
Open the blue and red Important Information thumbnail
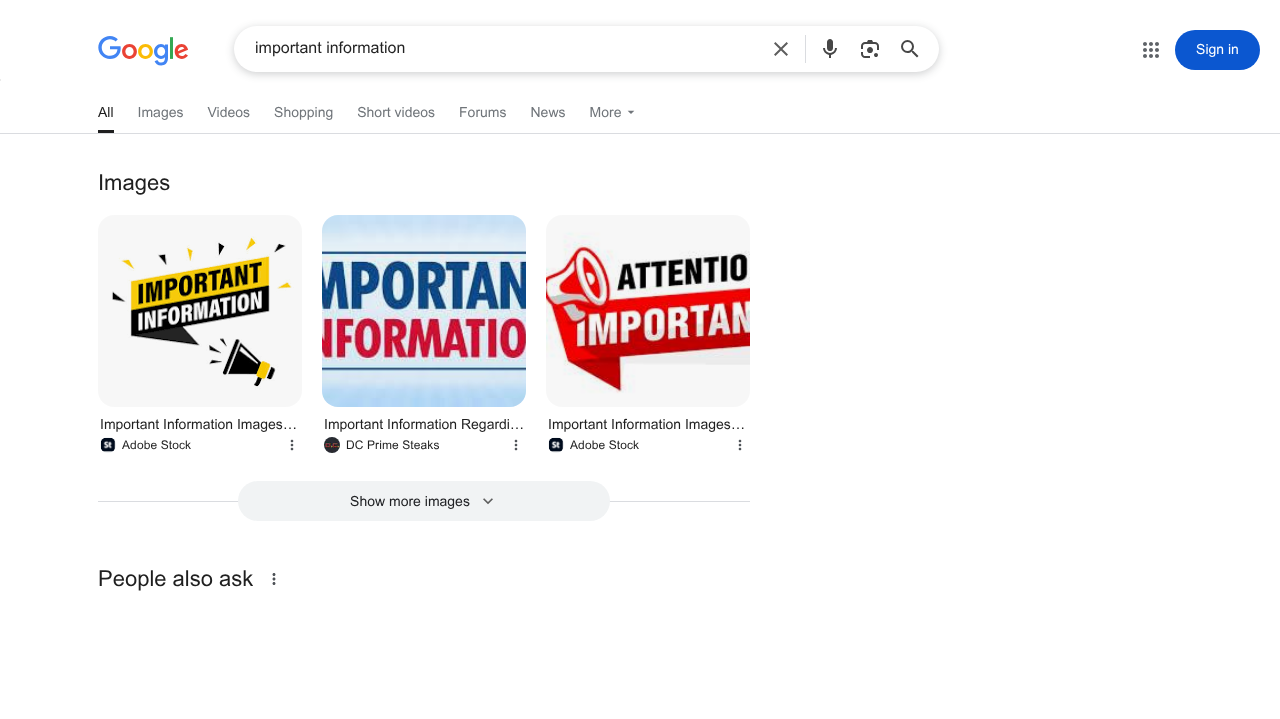424,311
